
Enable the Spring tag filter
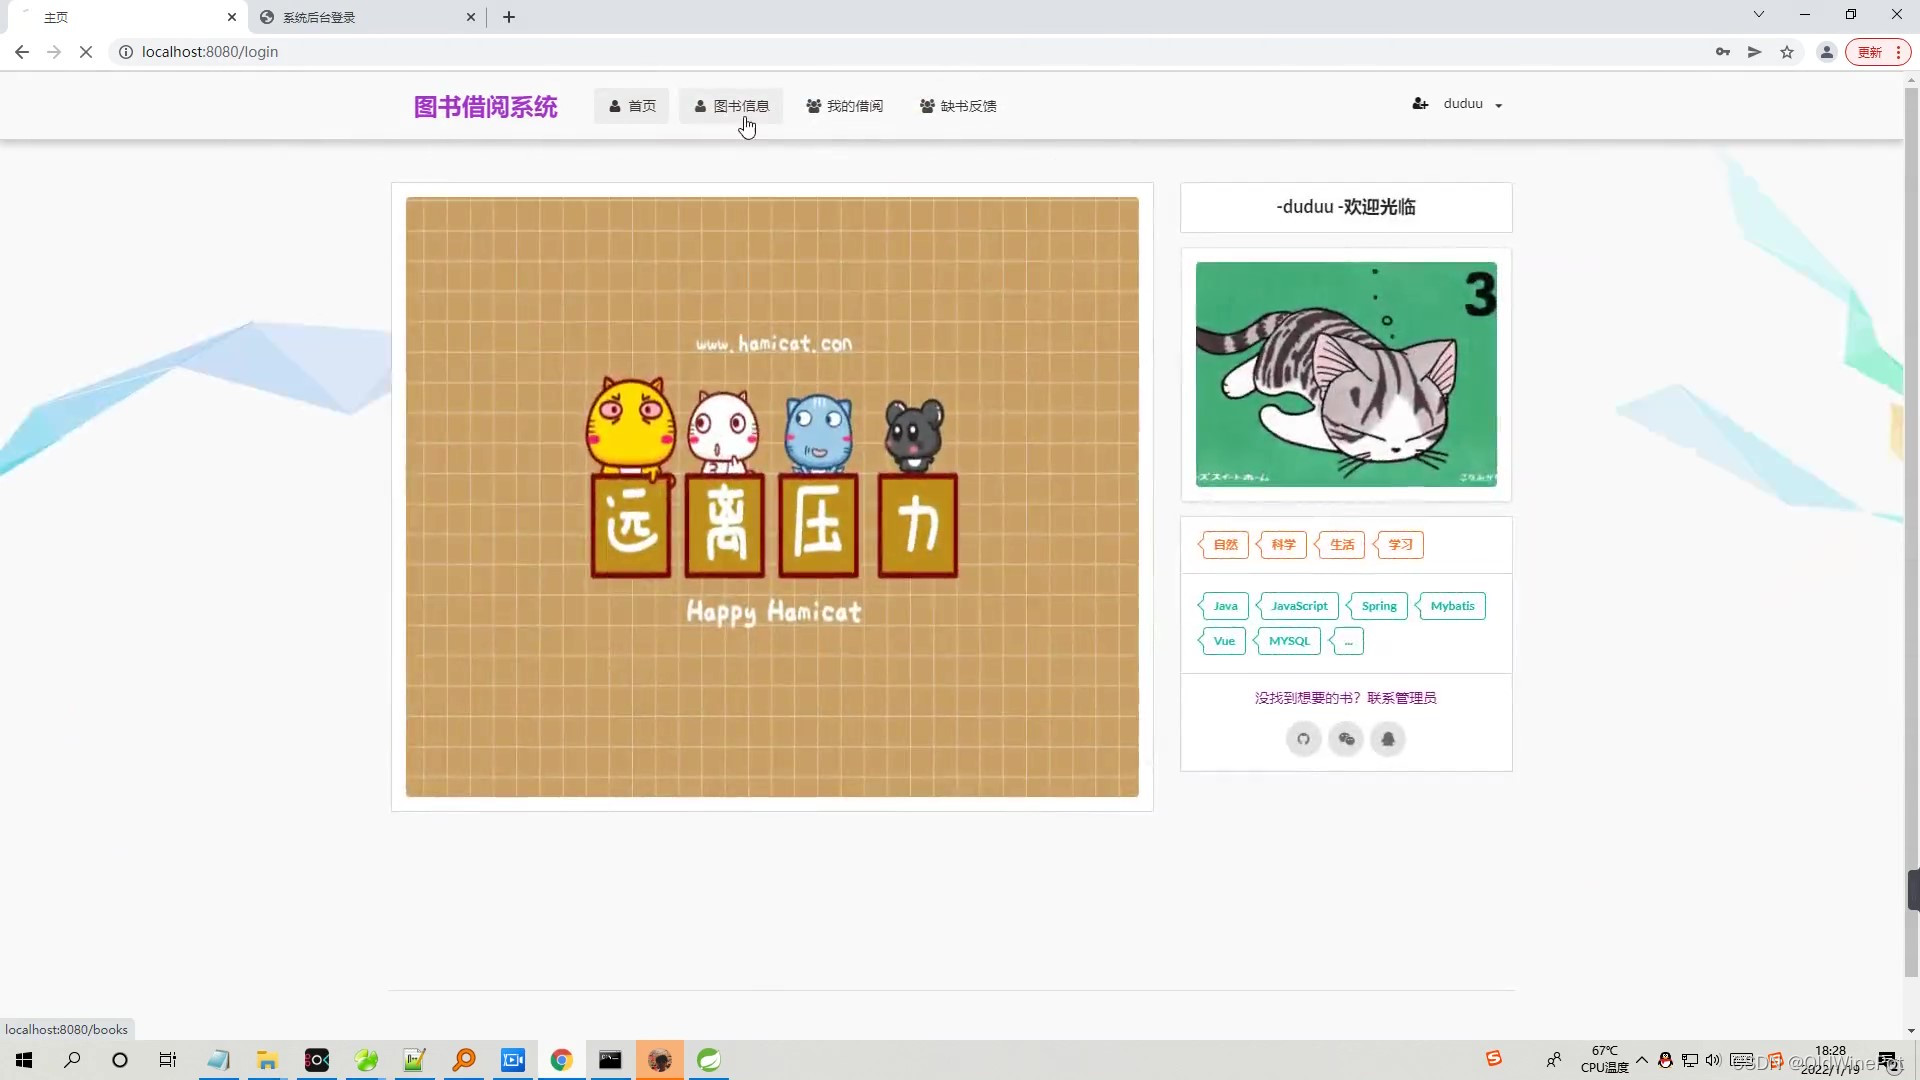tap(1378, 605)
